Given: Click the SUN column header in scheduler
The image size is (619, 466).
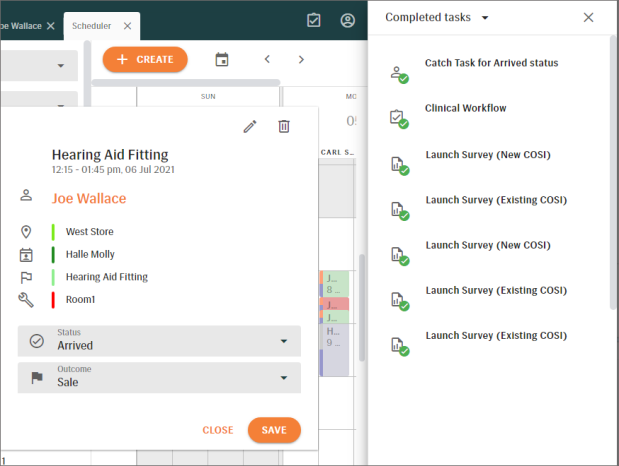Looking at the screenshot, I should [x=208, y=96].
